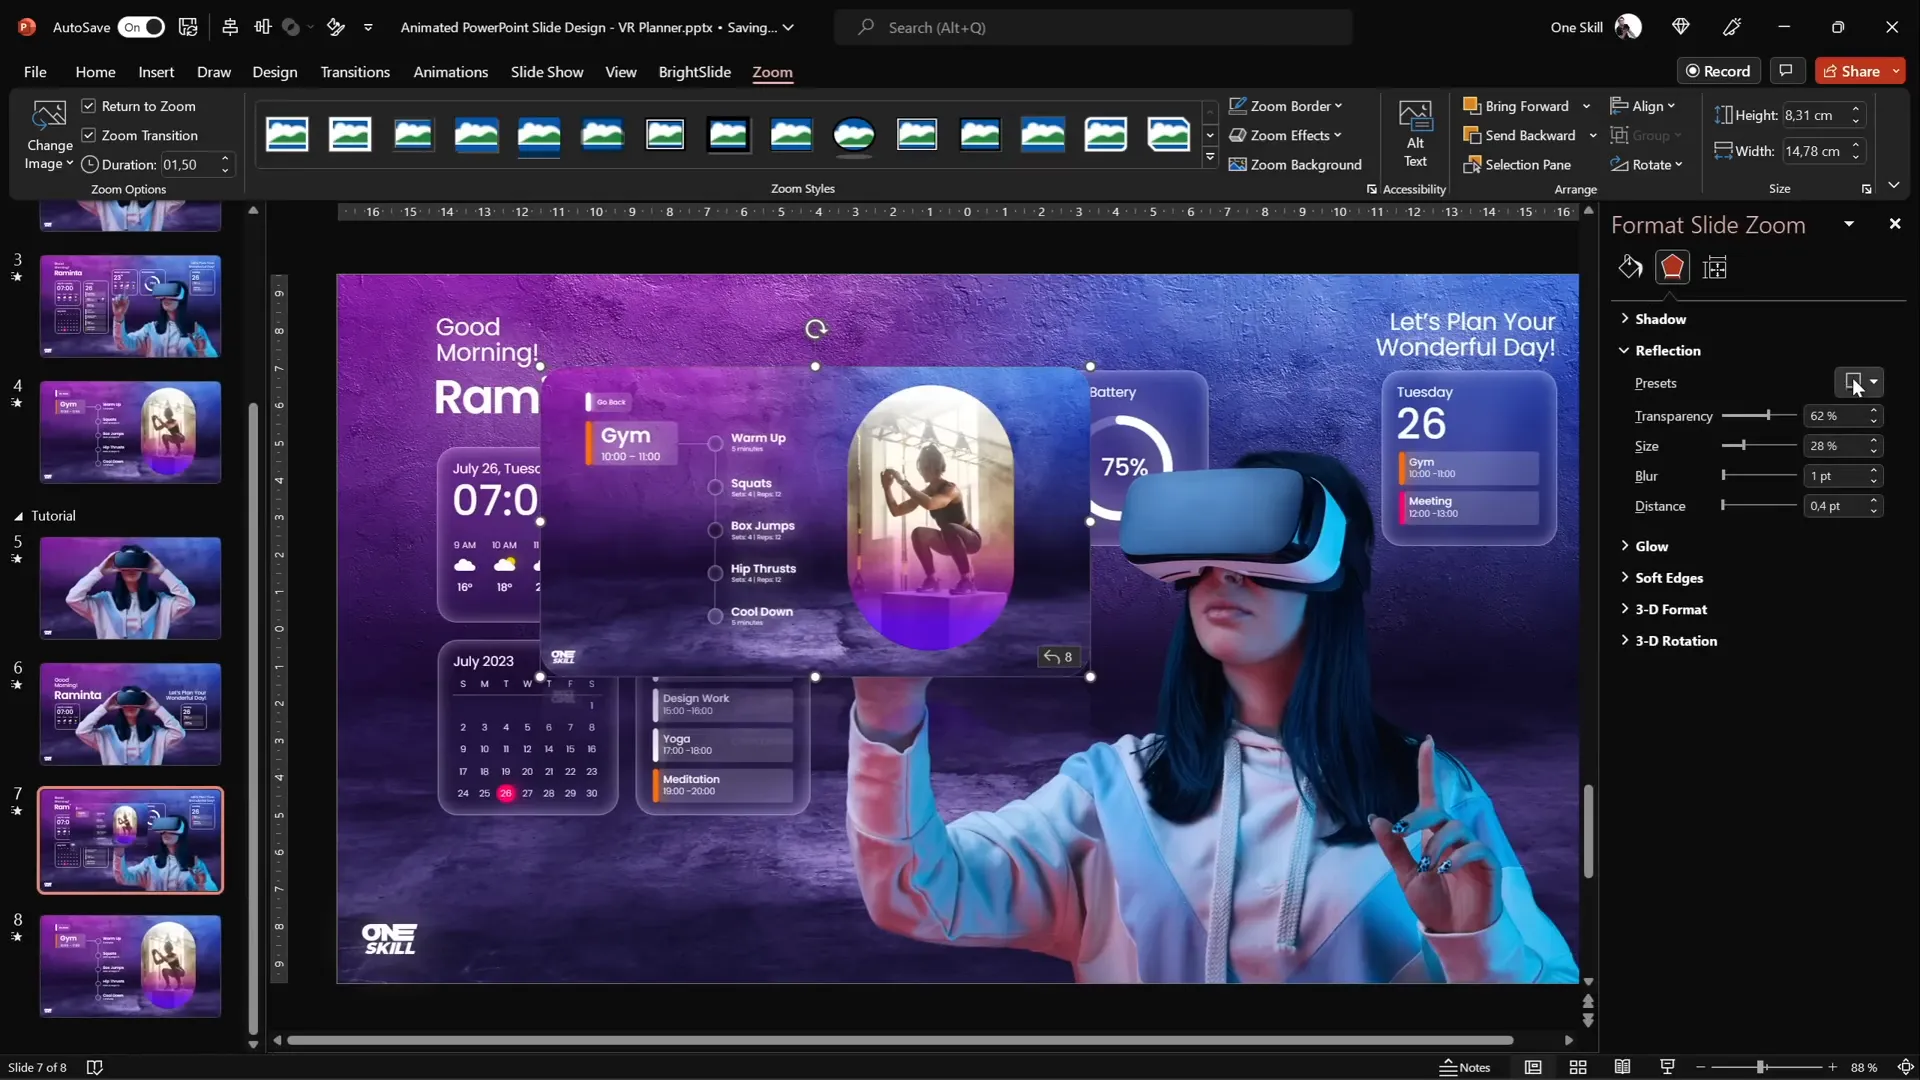The width and height of the screenshot is (1920, 1080).
Task: Close the Format Slide Zoom pane
Action: pyautogui.click(x=1894, y=224)
